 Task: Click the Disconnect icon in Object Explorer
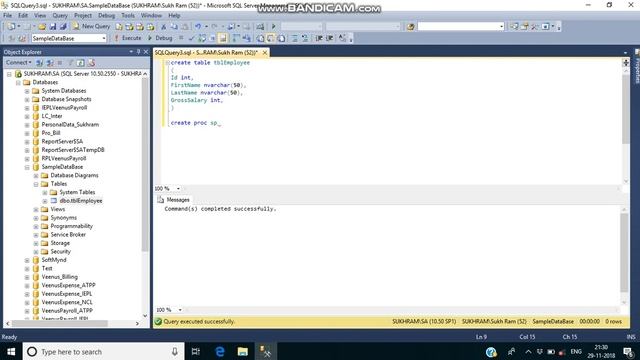pyautogui.click(x=50, y=62)
